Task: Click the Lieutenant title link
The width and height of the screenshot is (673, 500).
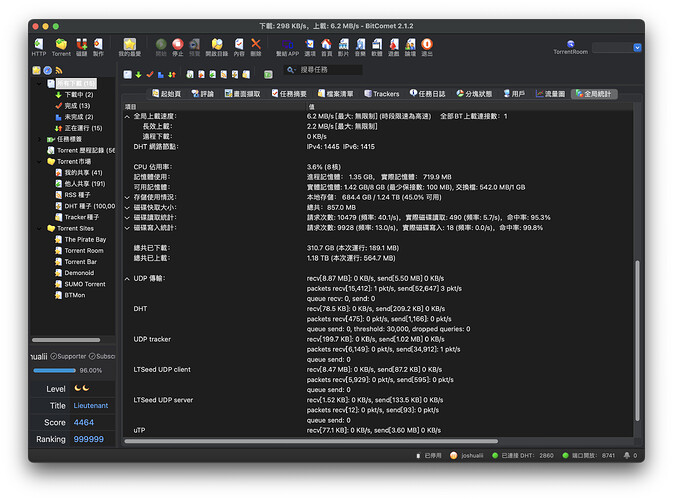Action: pos(91,406)
